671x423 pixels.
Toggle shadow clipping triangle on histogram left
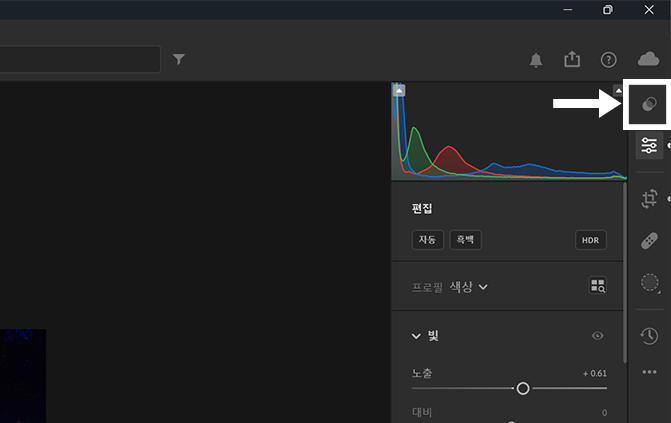399,90
